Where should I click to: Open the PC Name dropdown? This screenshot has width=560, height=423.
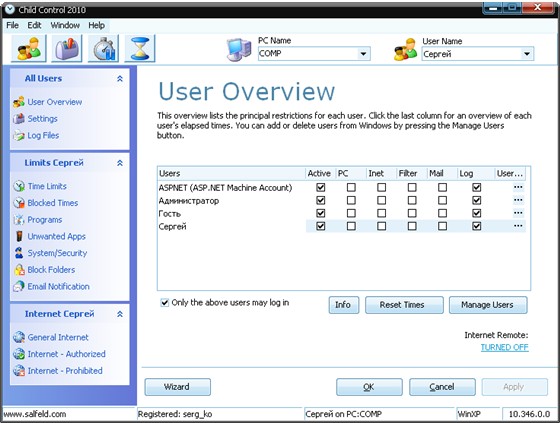tap(363, 54)
